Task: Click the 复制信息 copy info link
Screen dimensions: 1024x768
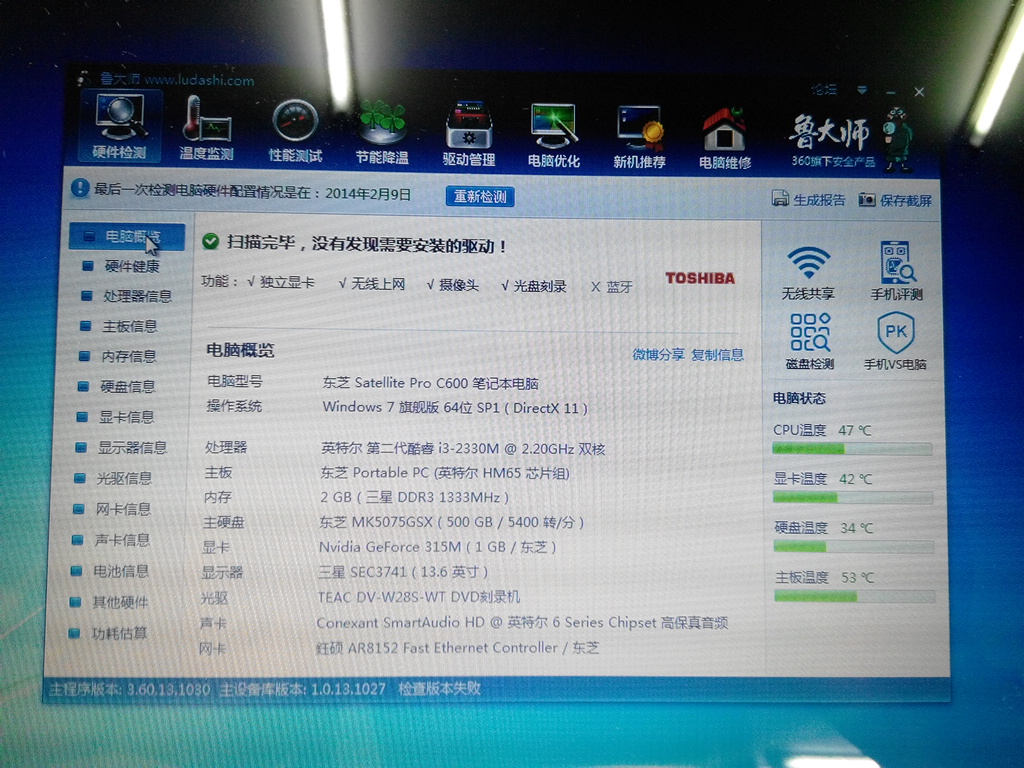Action: [x=718, y=354]
